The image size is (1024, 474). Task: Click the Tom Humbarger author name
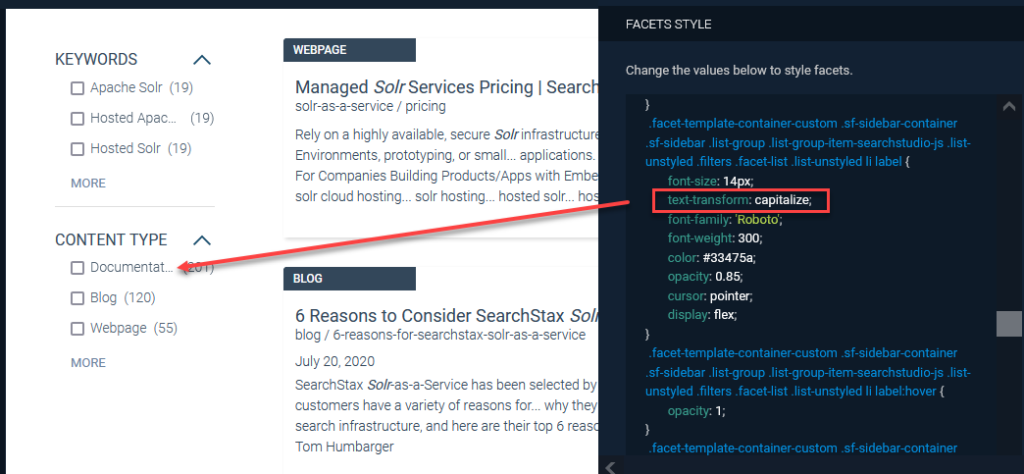pos(343,447)
